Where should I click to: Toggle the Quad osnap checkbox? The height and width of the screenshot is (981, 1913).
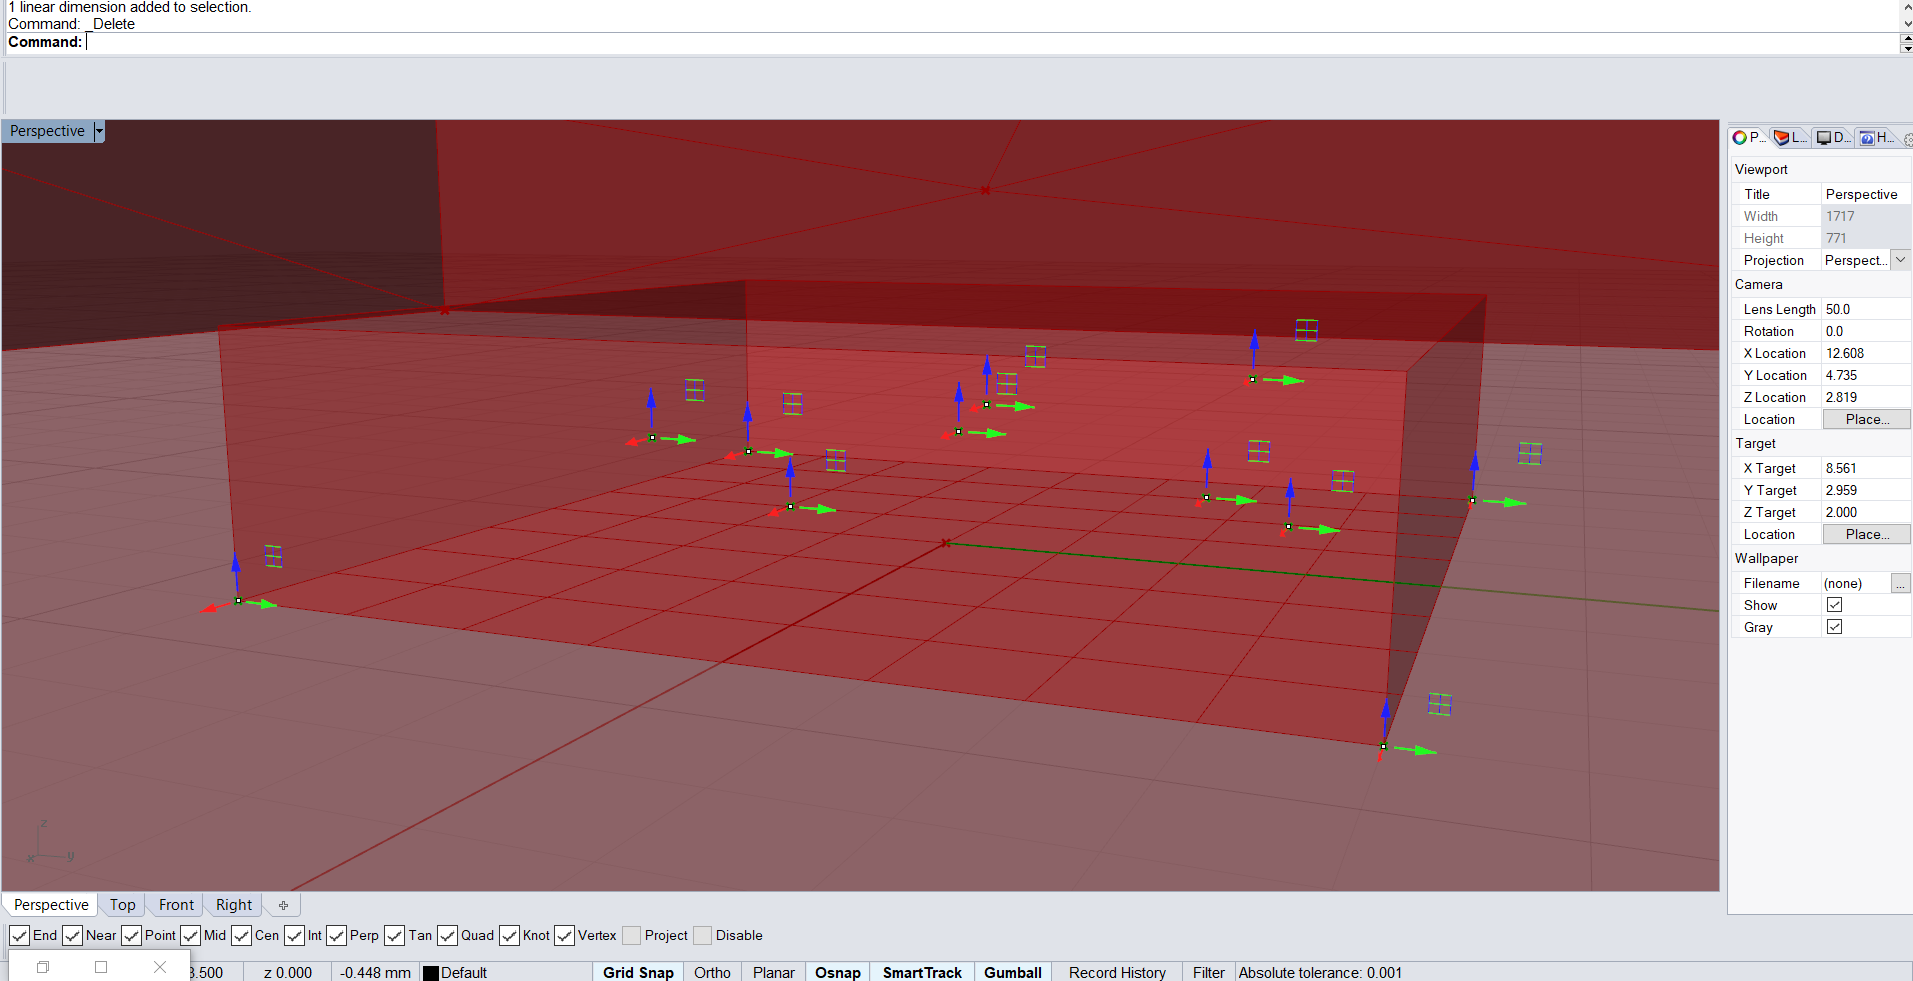tap(447, 936)
